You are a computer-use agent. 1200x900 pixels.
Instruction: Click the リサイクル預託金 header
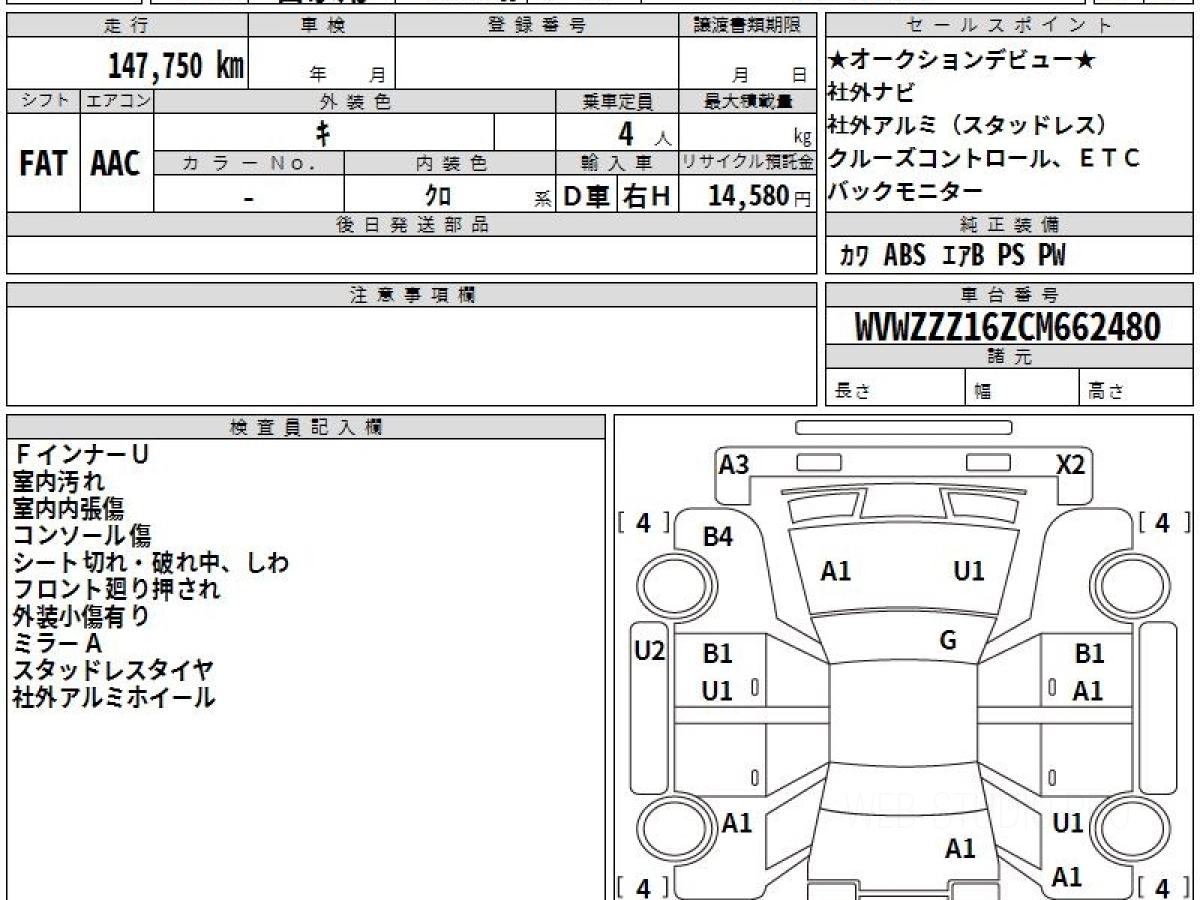[x=747, y=163]
